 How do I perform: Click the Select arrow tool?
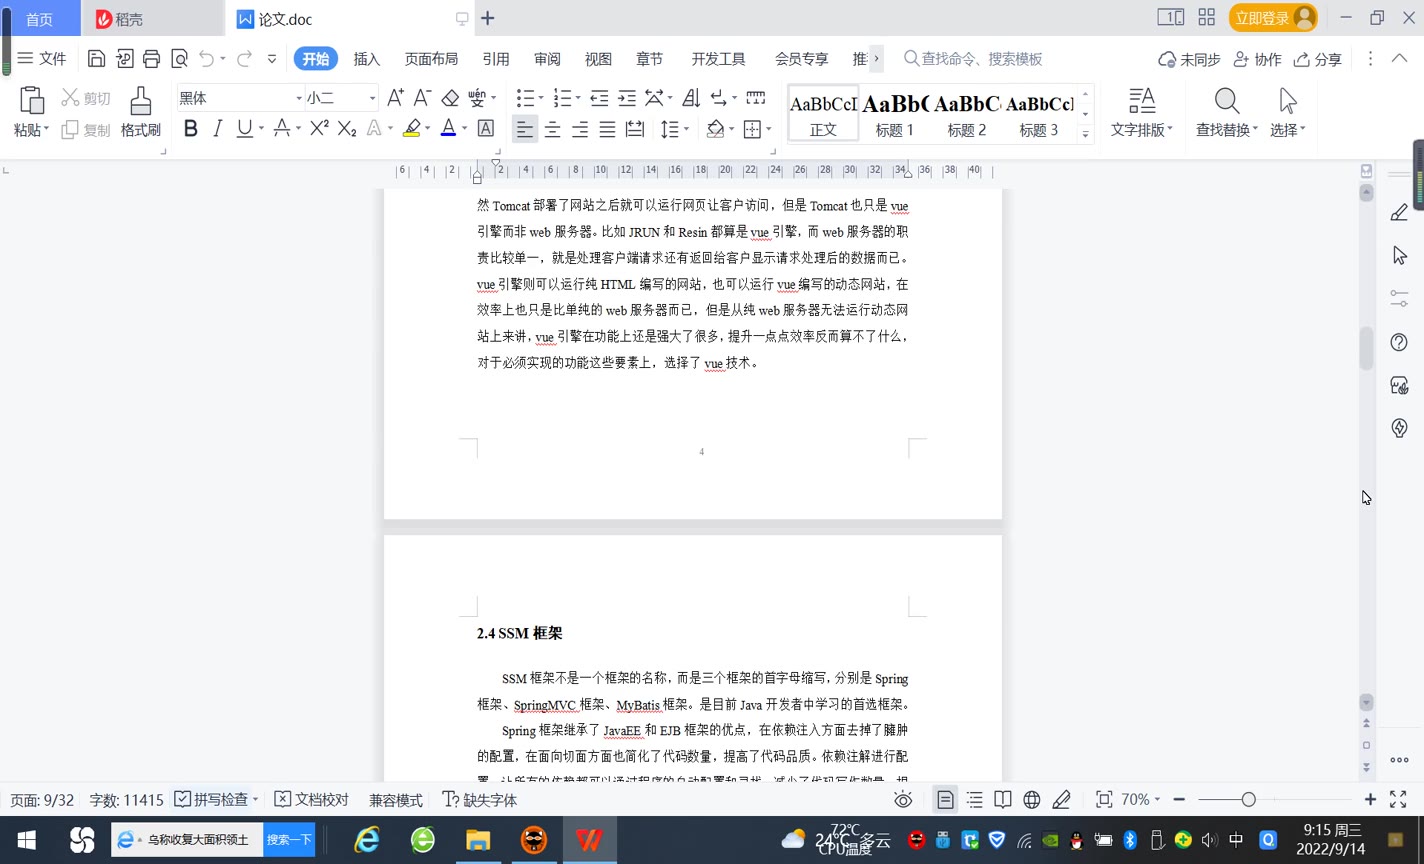1288,101
